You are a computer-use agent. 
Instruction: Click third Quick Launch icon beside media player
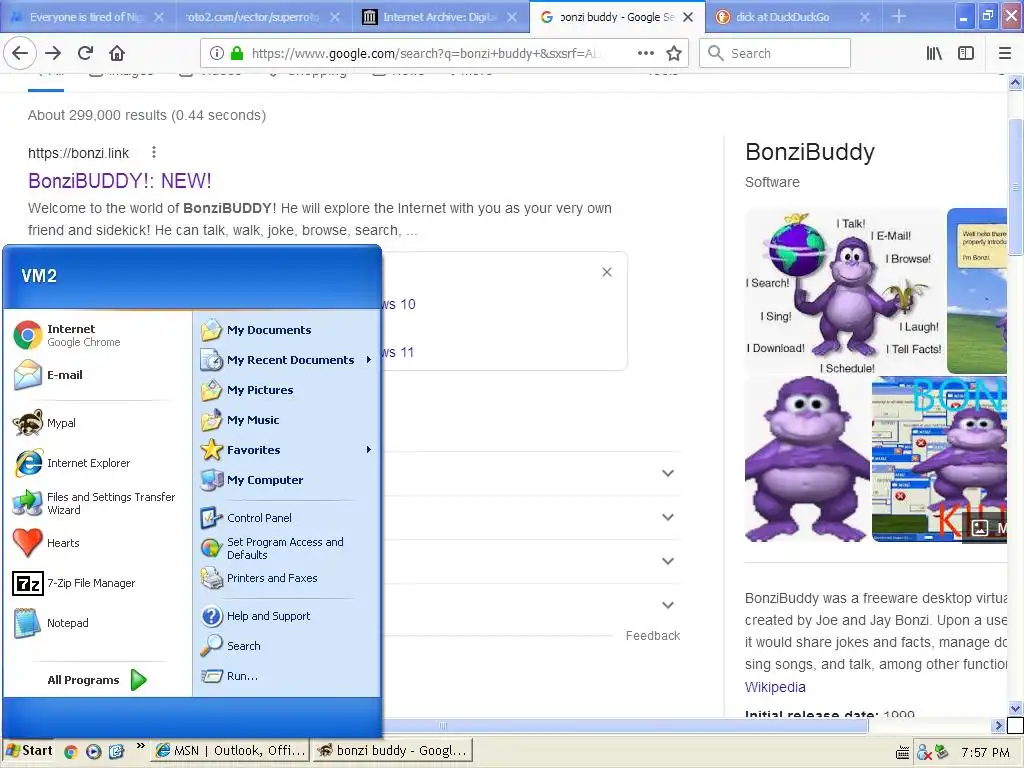pos(116,752)
